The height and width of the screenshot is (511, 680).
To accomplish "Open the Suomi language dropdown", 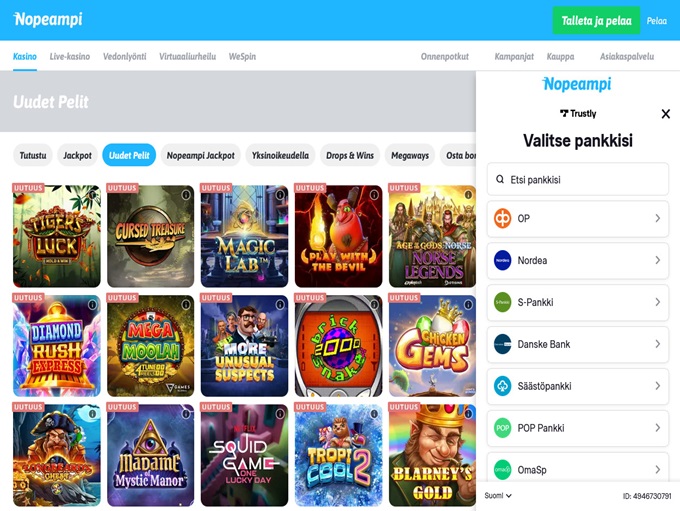I will (498, 495).
